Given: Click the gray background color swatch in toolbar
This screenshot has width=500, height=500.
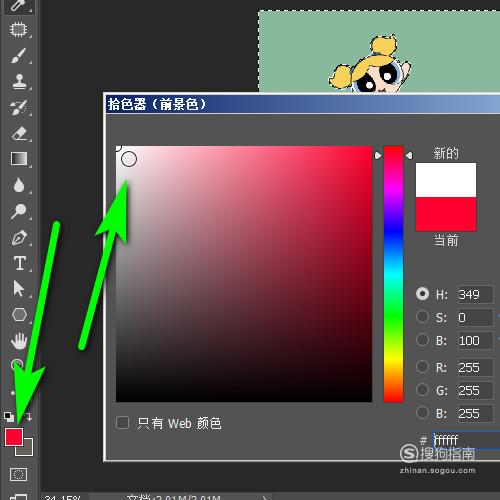Looking at the screenshot, I should point(27,450).
